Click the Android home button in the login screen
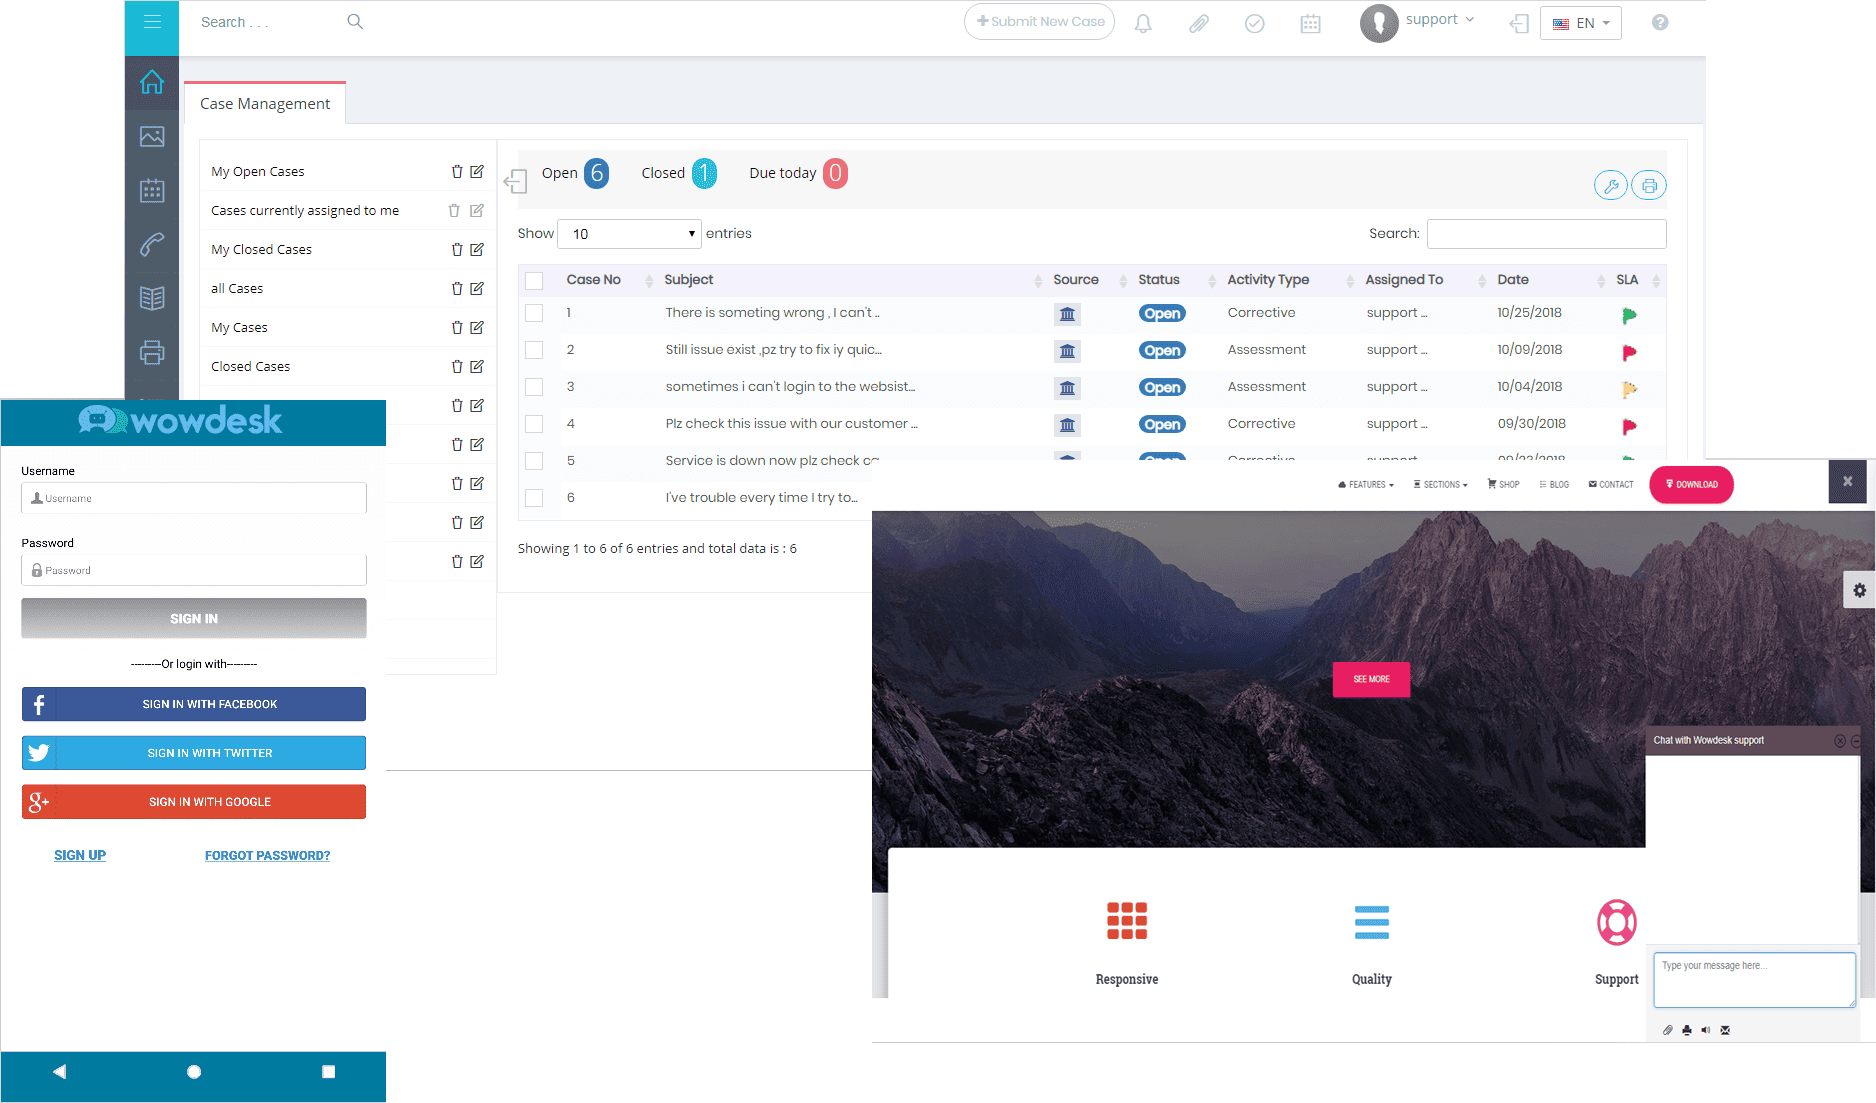 pyautogui.click(x=194, y=1071)
